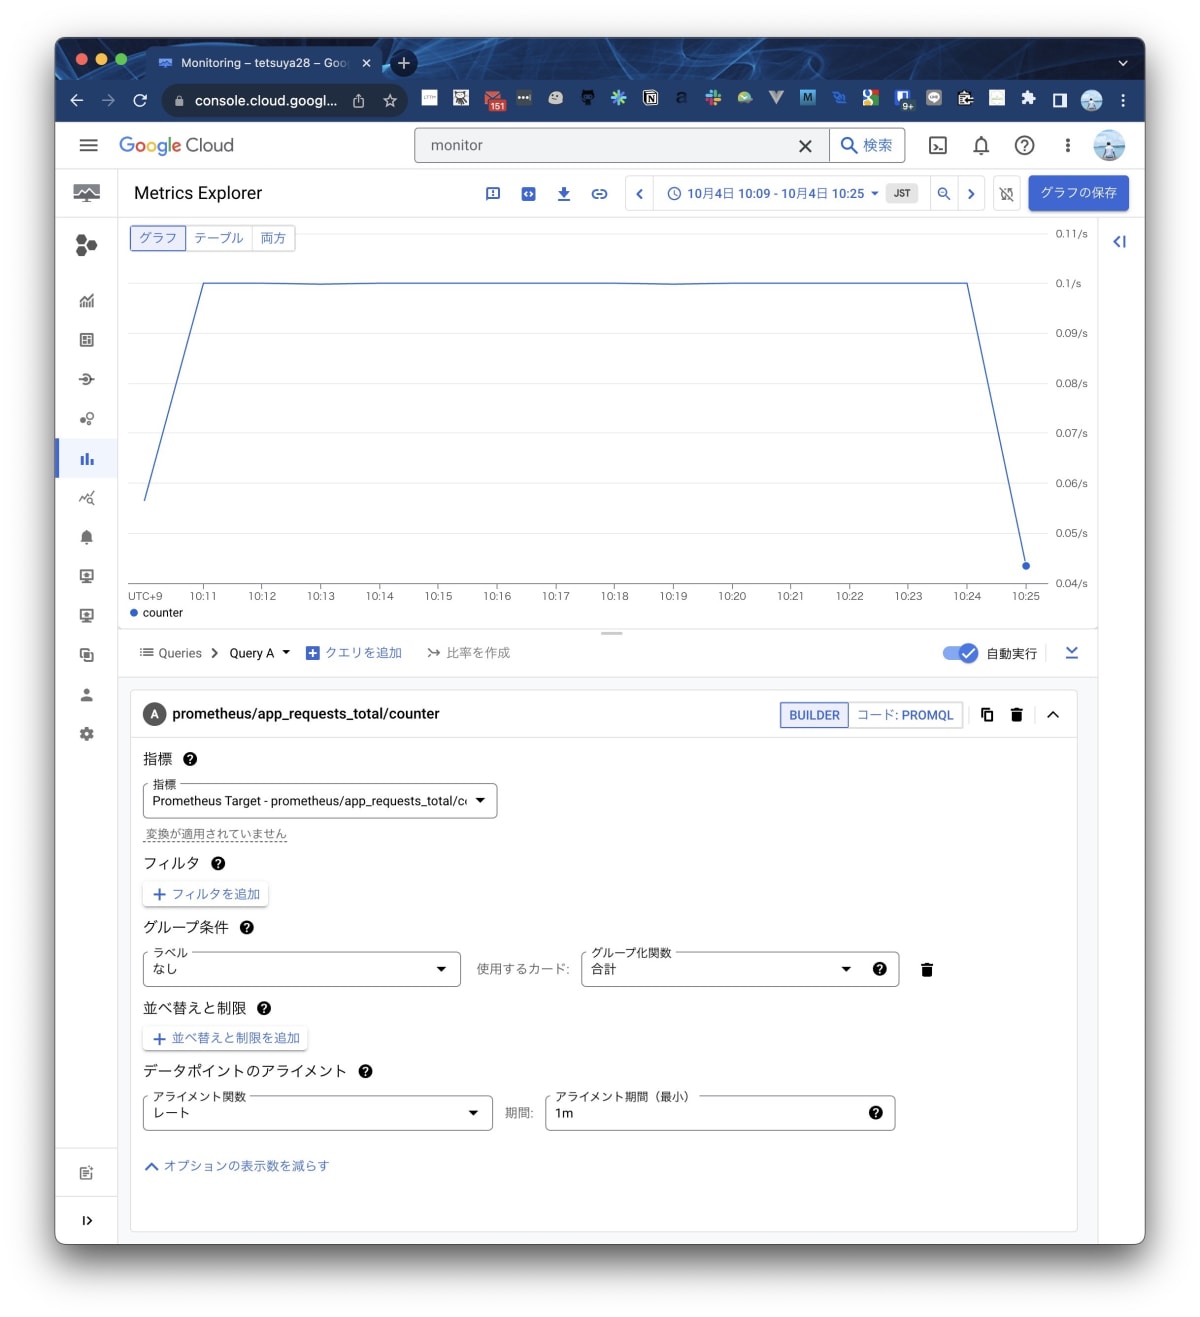Image resolution: width=1200 pixels, height=1317 pixels.
Task: Toggle the JST timezone chip
Action: pyautogui.click(x=902, y=194)
